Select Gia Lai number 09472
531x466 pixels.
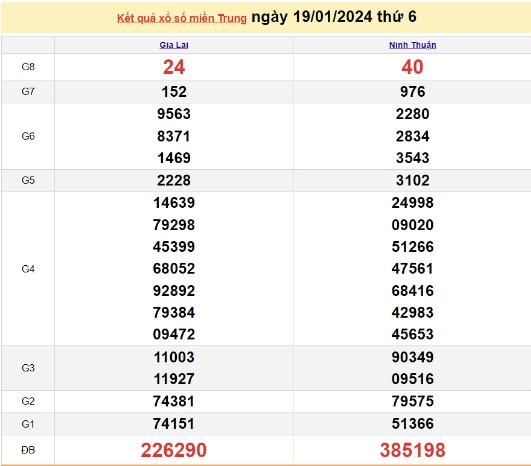[174, 334]
